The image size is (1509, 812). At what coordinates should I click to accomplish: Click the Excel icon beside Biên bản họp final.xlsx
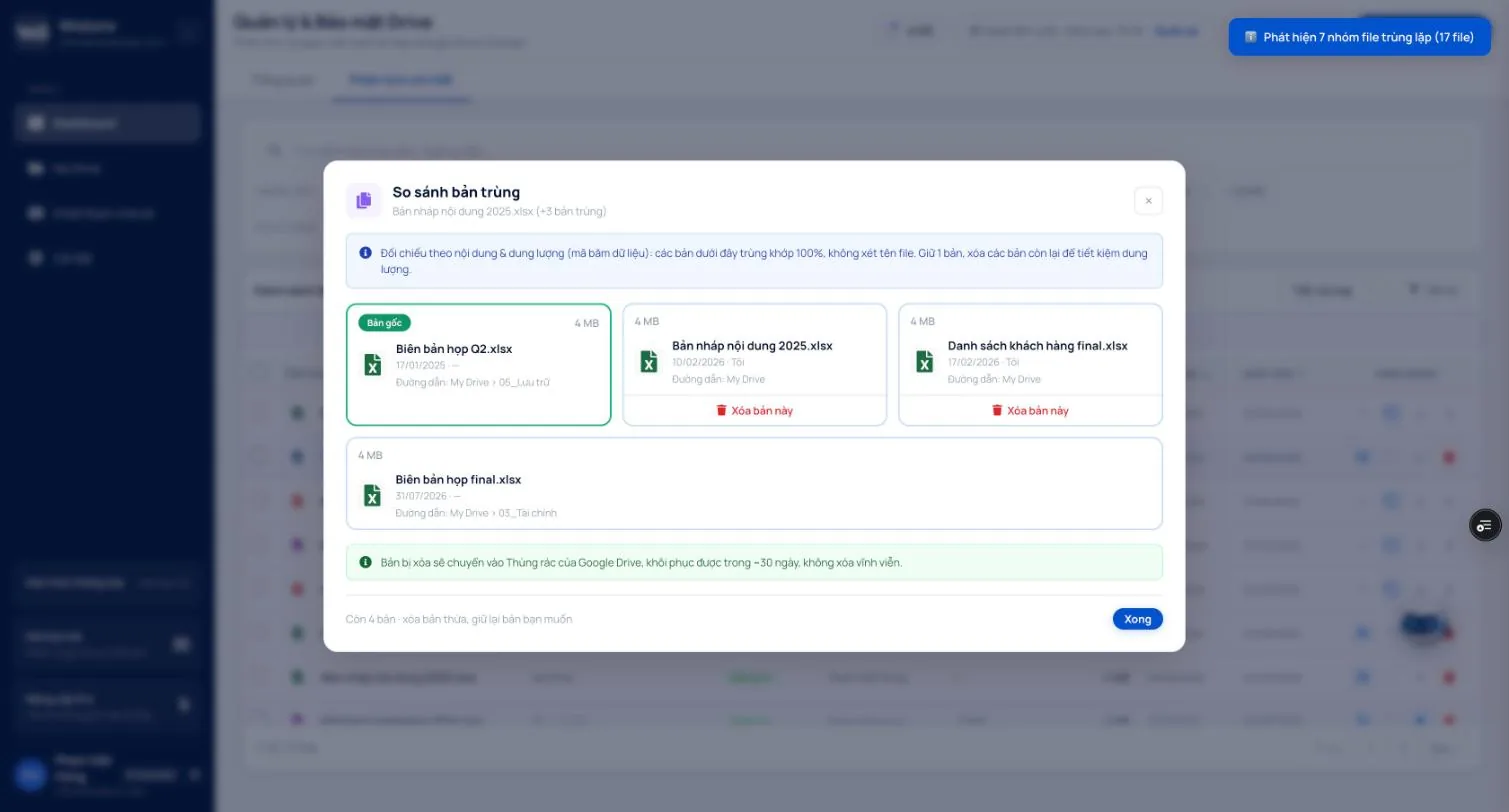click(372, 496)
